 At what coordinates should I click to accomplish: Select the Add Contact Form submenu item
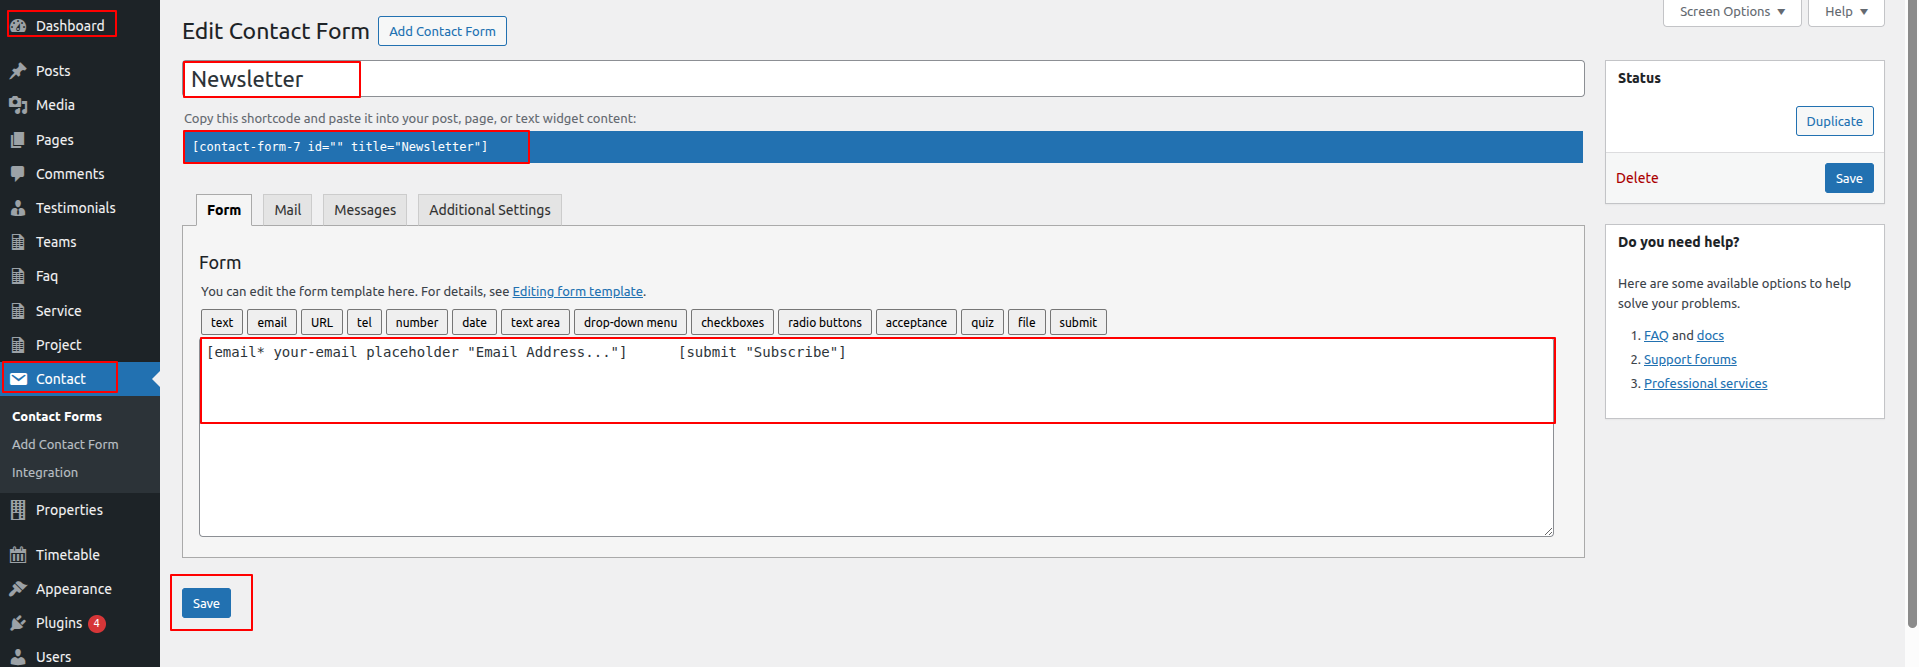pyautogui.click(x=65, y=445)
